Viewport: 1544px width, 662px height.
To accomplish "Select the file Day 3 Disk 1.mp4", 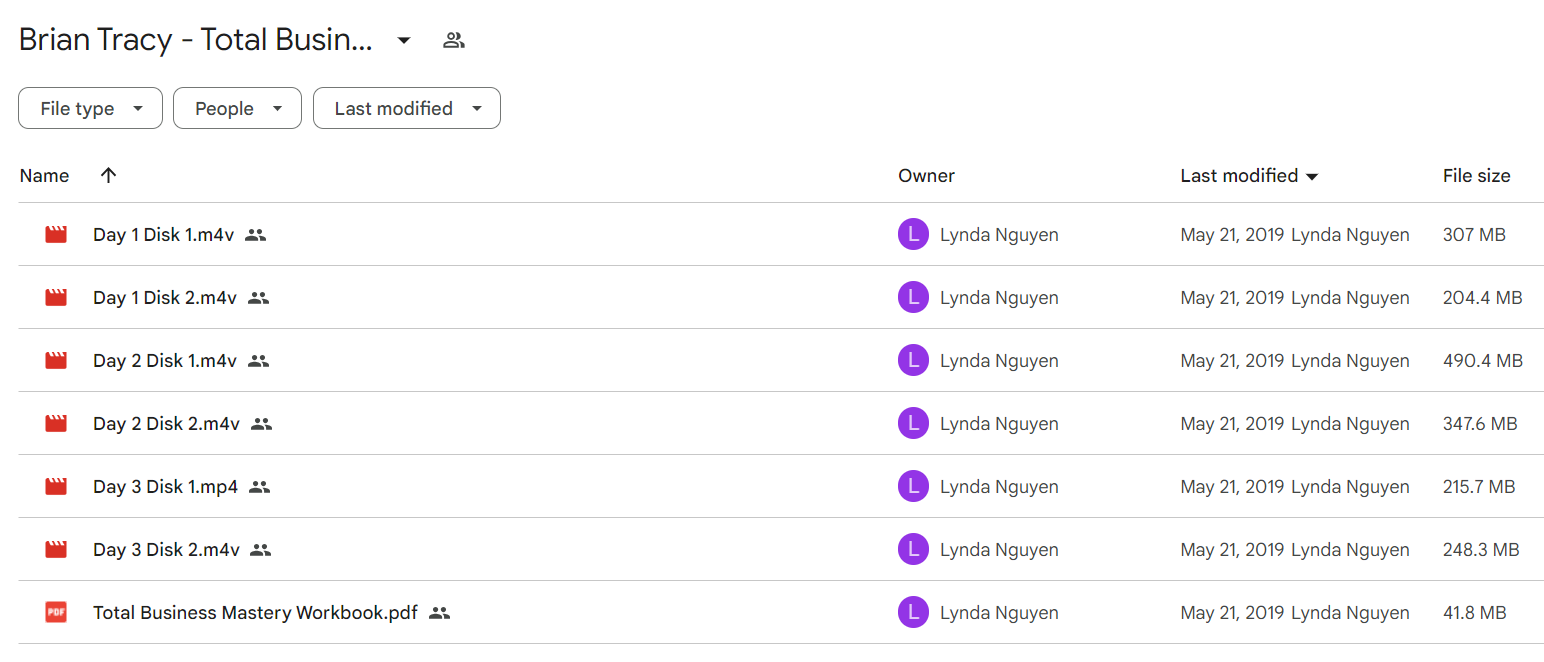I will pyautogui.click(x=166, y=487).
